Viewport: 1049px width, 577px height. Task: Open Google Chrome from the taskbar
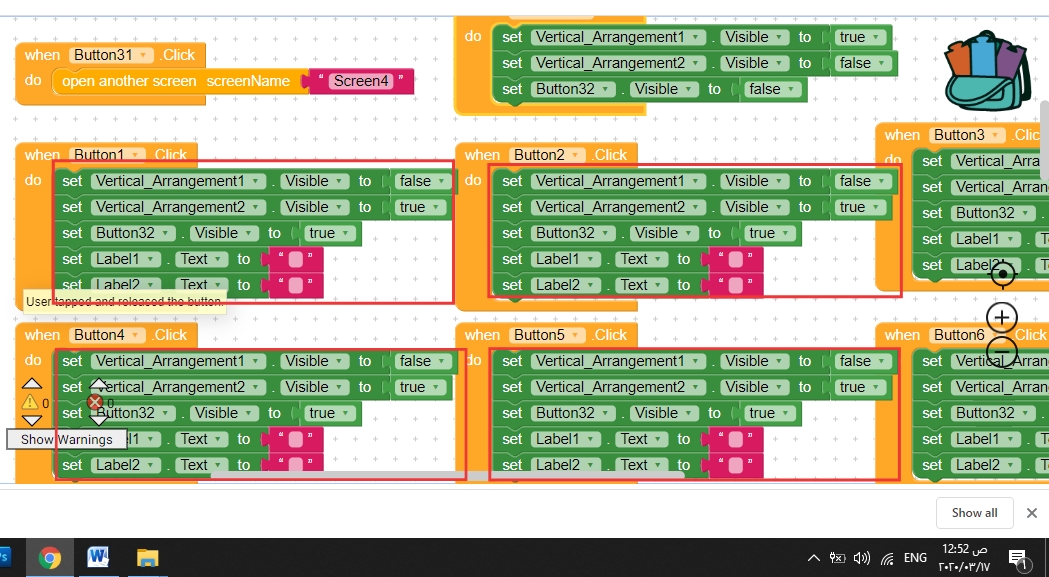(x=50, y=558)
